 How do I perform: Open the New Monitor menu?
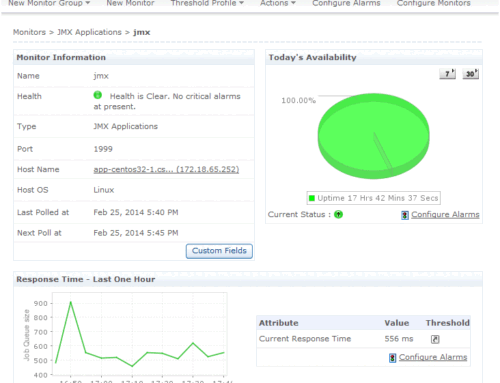130,3
